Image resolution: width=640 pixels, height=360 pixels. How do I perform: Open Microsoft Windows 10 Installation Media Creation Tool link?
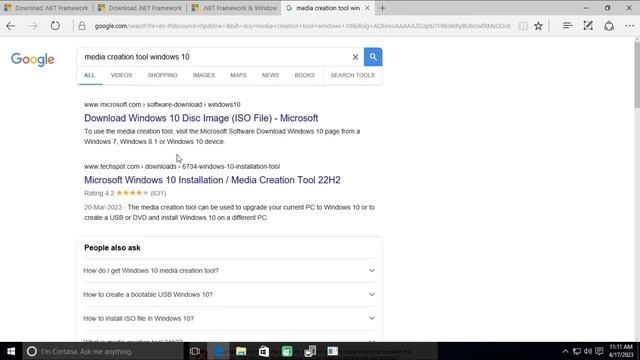212,180
